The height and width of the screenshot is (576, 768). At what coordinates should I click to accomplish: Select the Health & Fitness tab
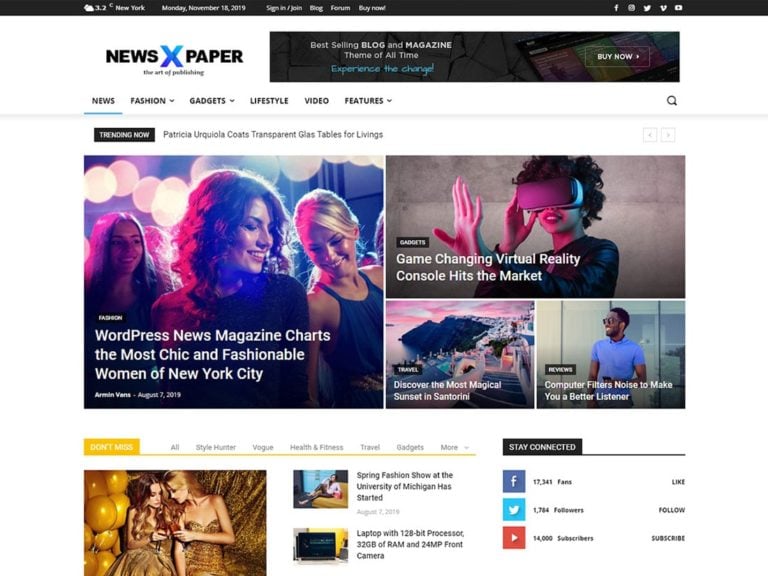pos(316,447)
